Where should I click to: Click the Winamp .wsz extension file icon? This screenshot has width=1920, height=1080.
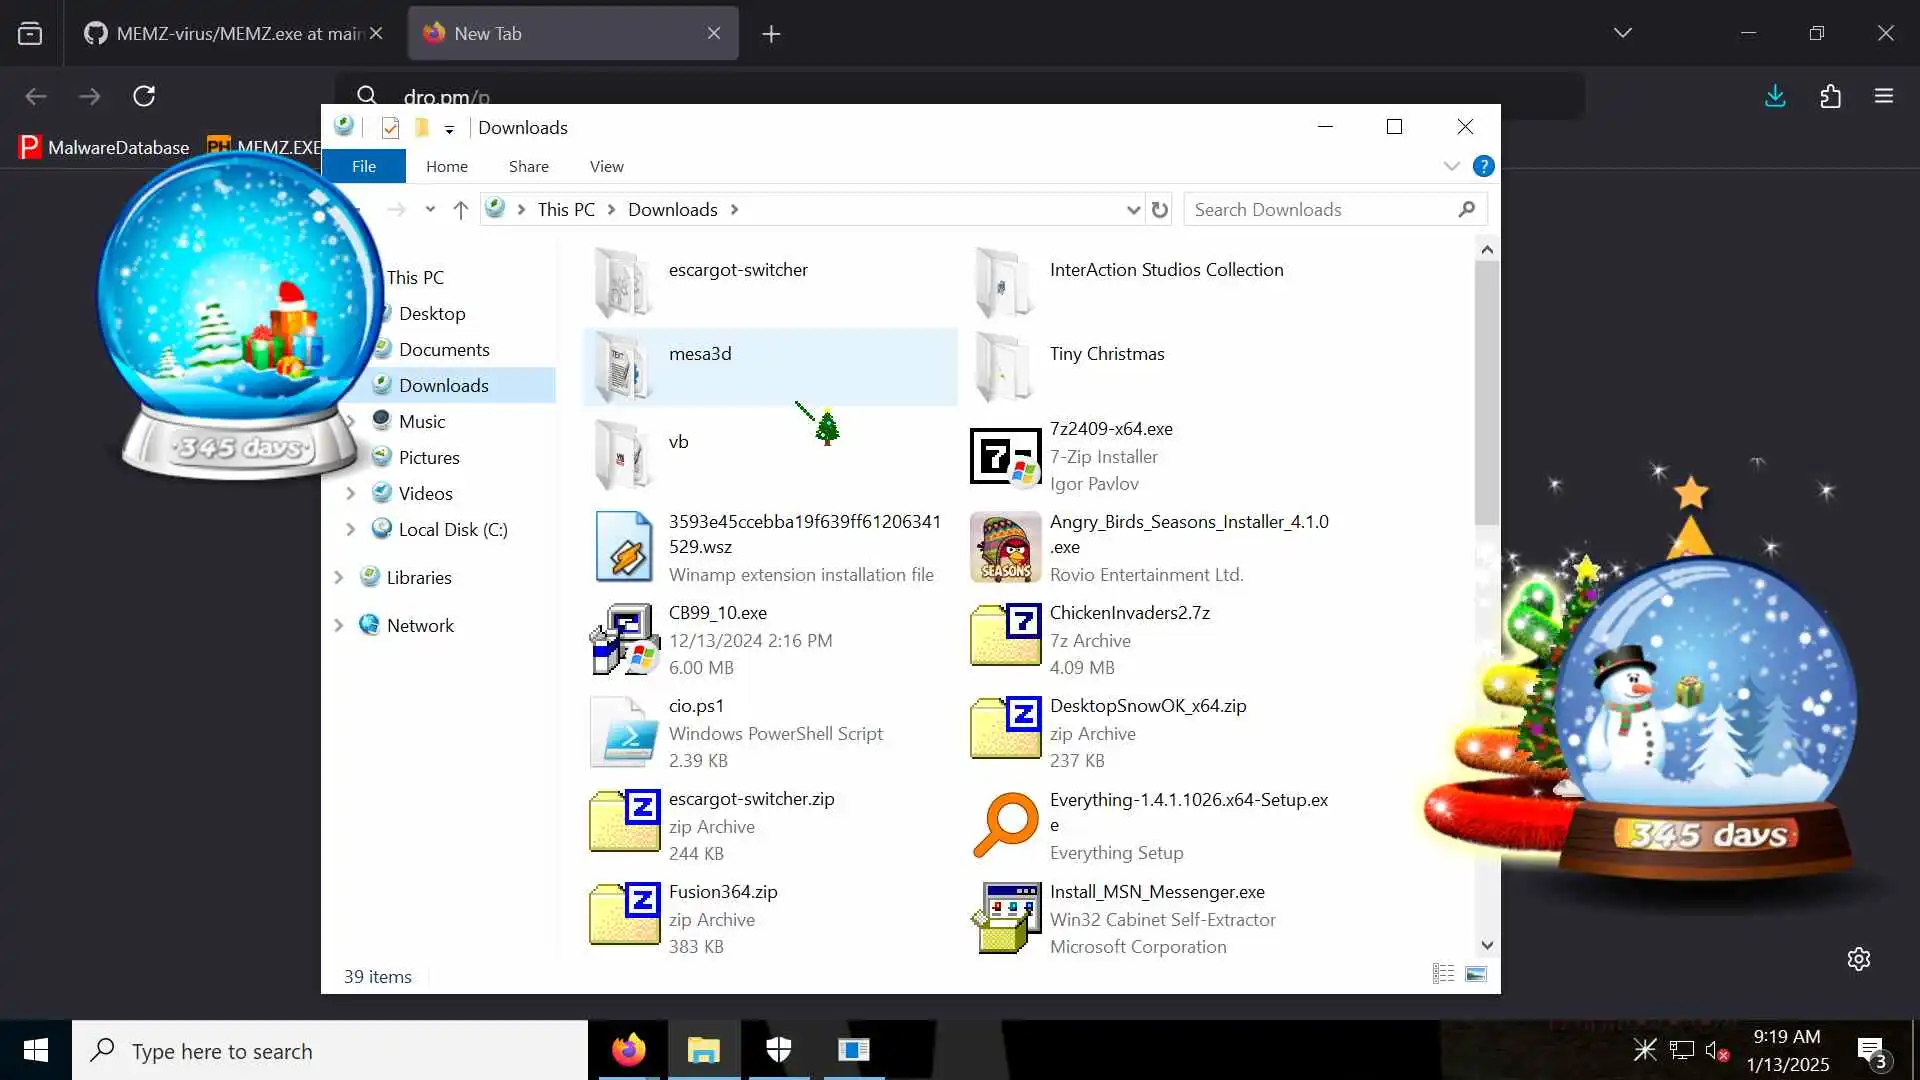(624, 547)
